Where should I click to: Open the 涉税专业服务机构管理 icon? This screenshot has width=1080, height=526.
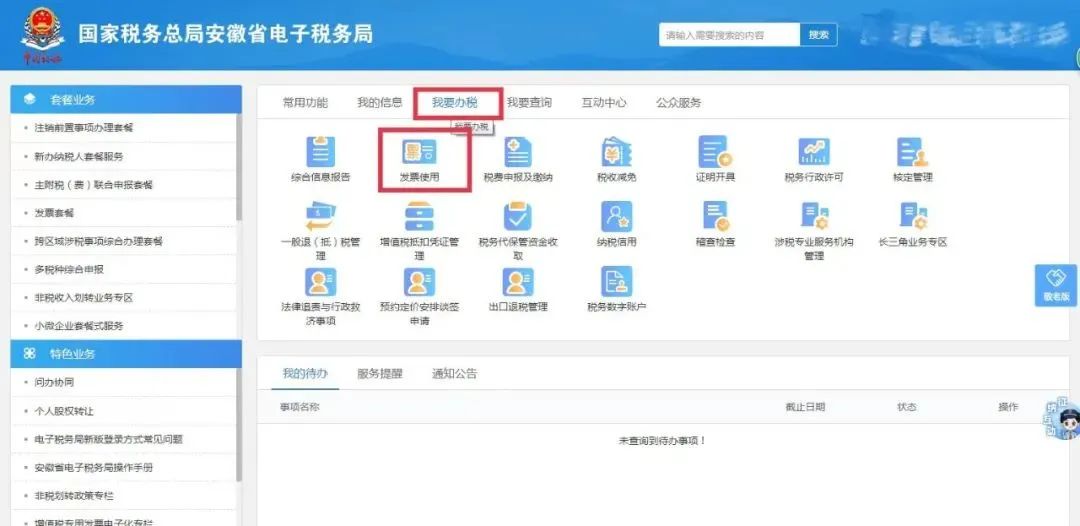(x=814, y=216)
